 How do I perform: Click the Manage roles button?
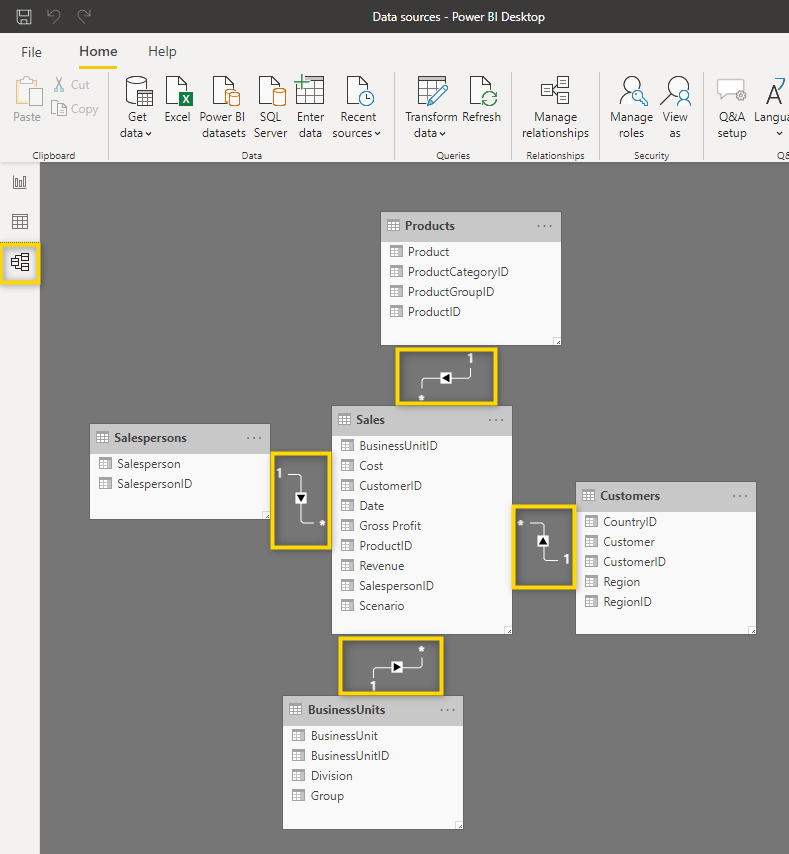tap(632, 107)
